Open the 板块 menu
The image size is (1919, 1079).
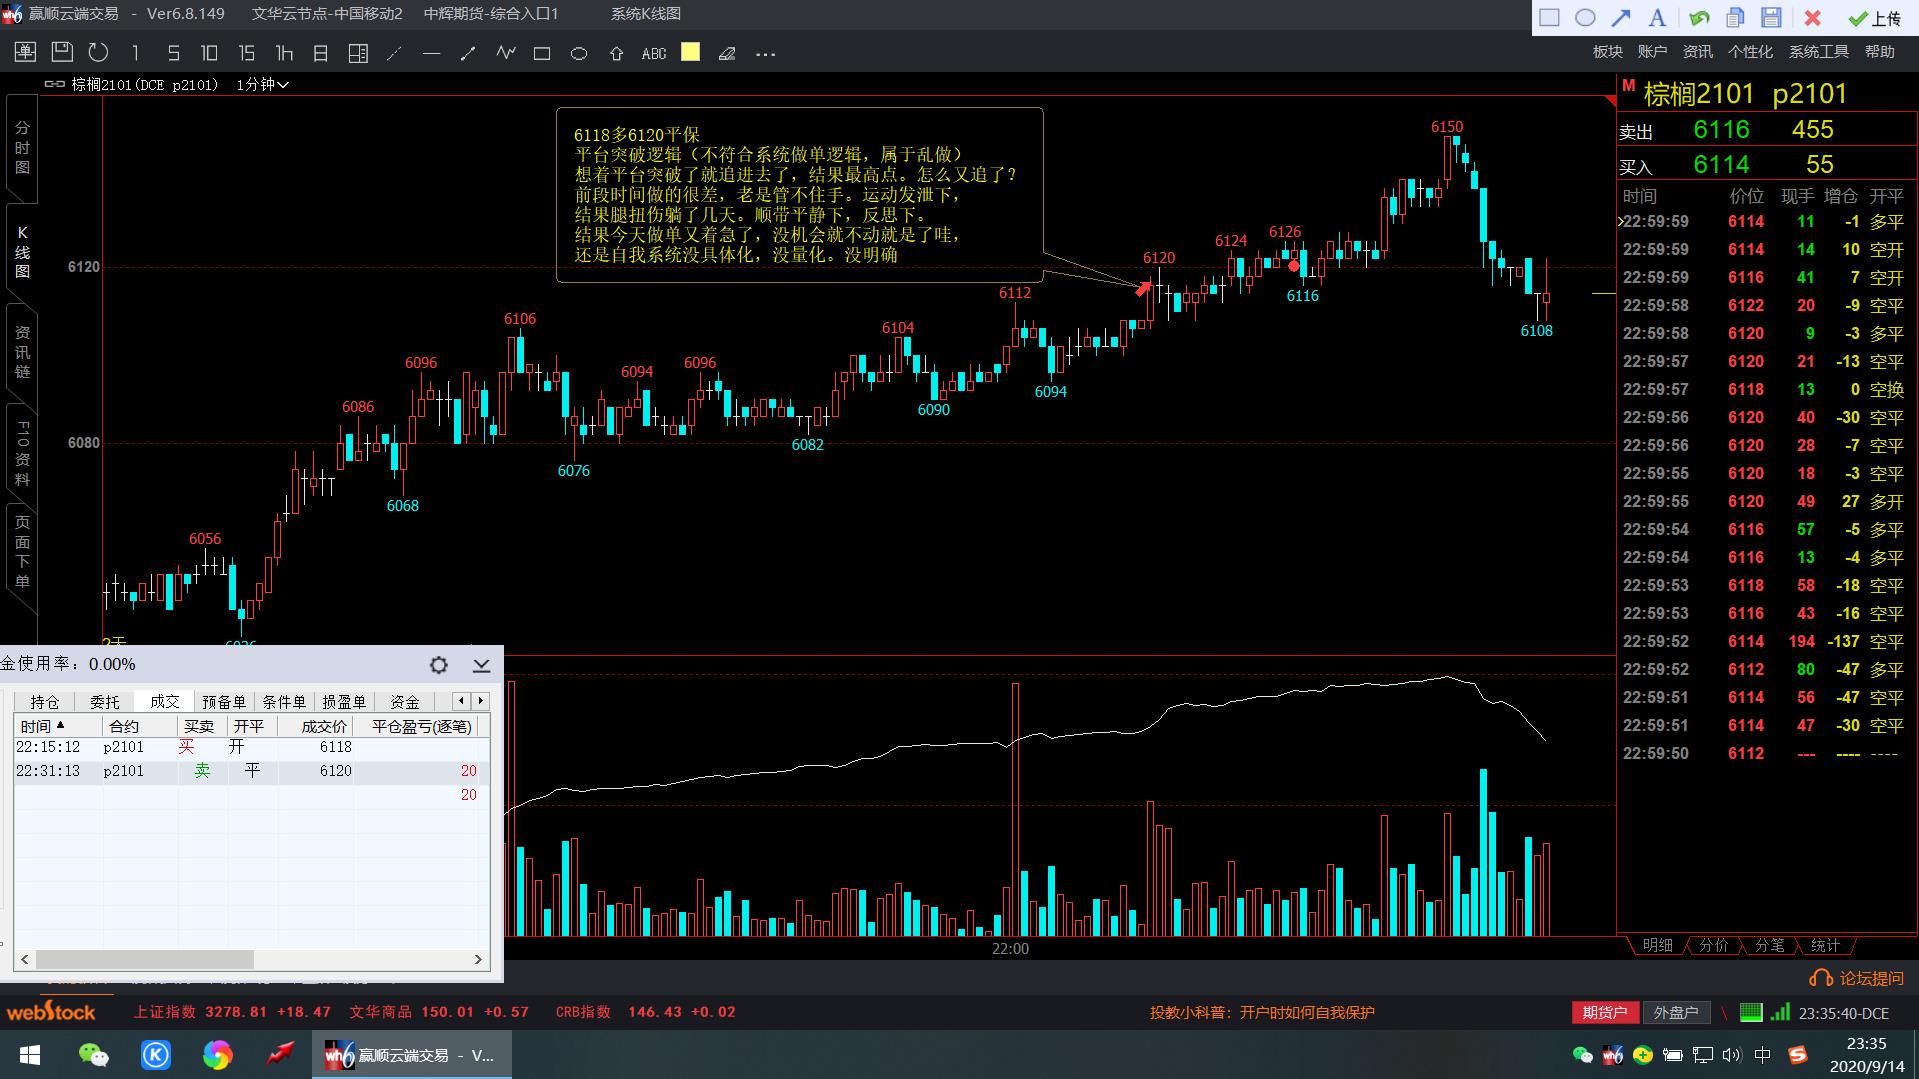click(1607, 52)
